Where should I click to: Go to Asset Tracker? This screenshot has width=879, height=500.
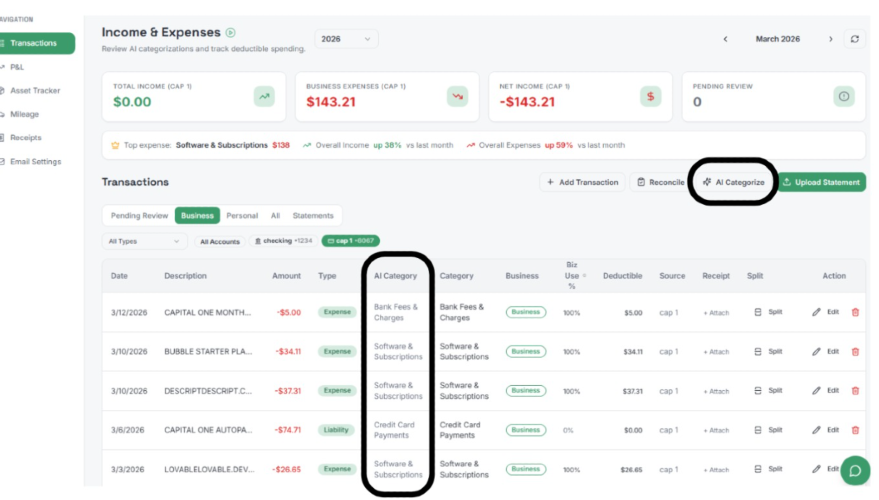35,91
